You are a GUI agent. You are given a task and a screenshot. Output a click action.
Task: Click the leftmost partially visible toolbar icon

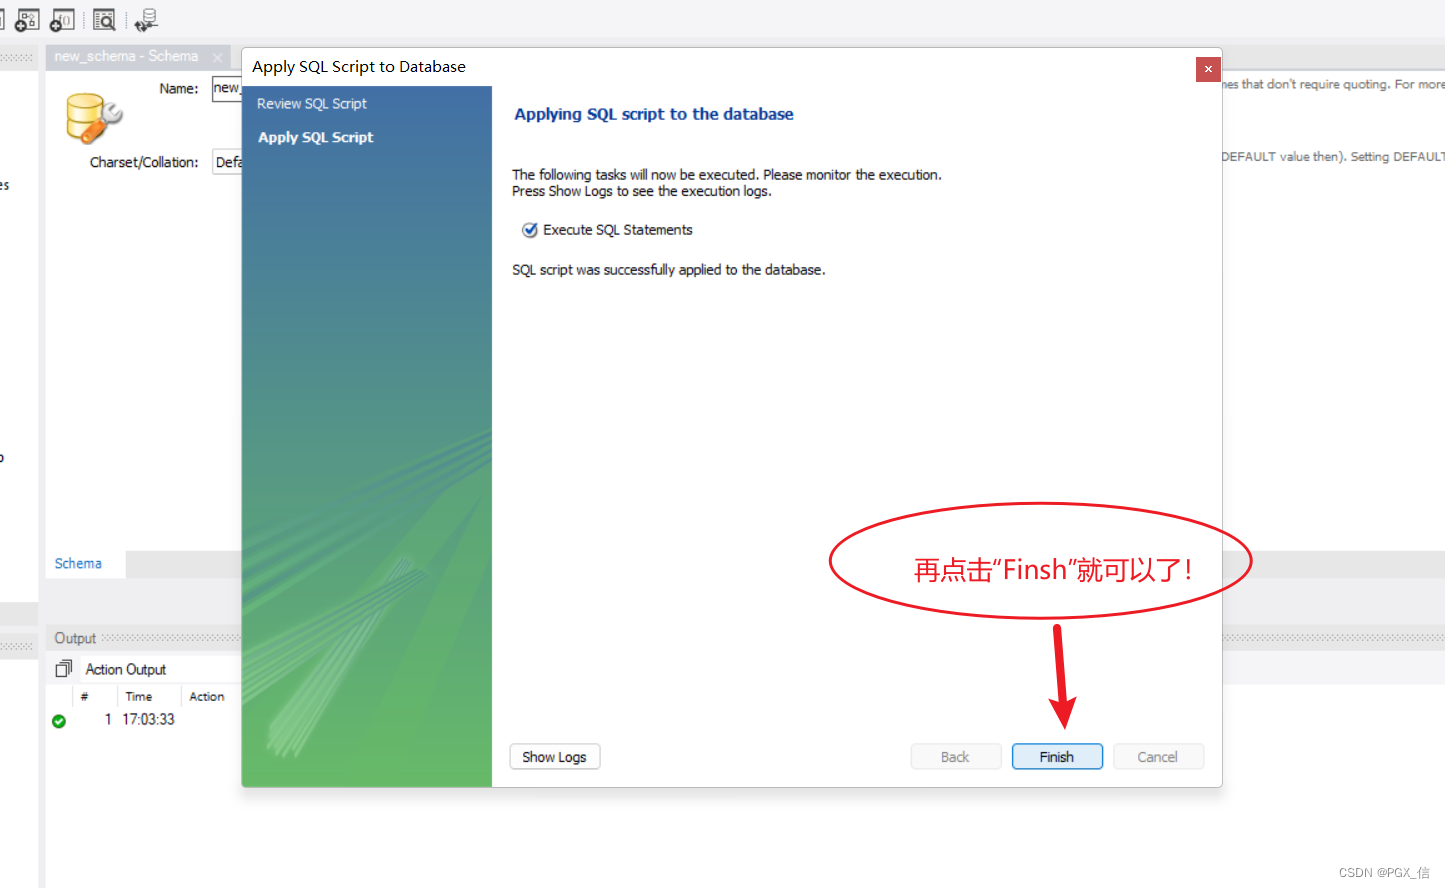click(4, 19)
